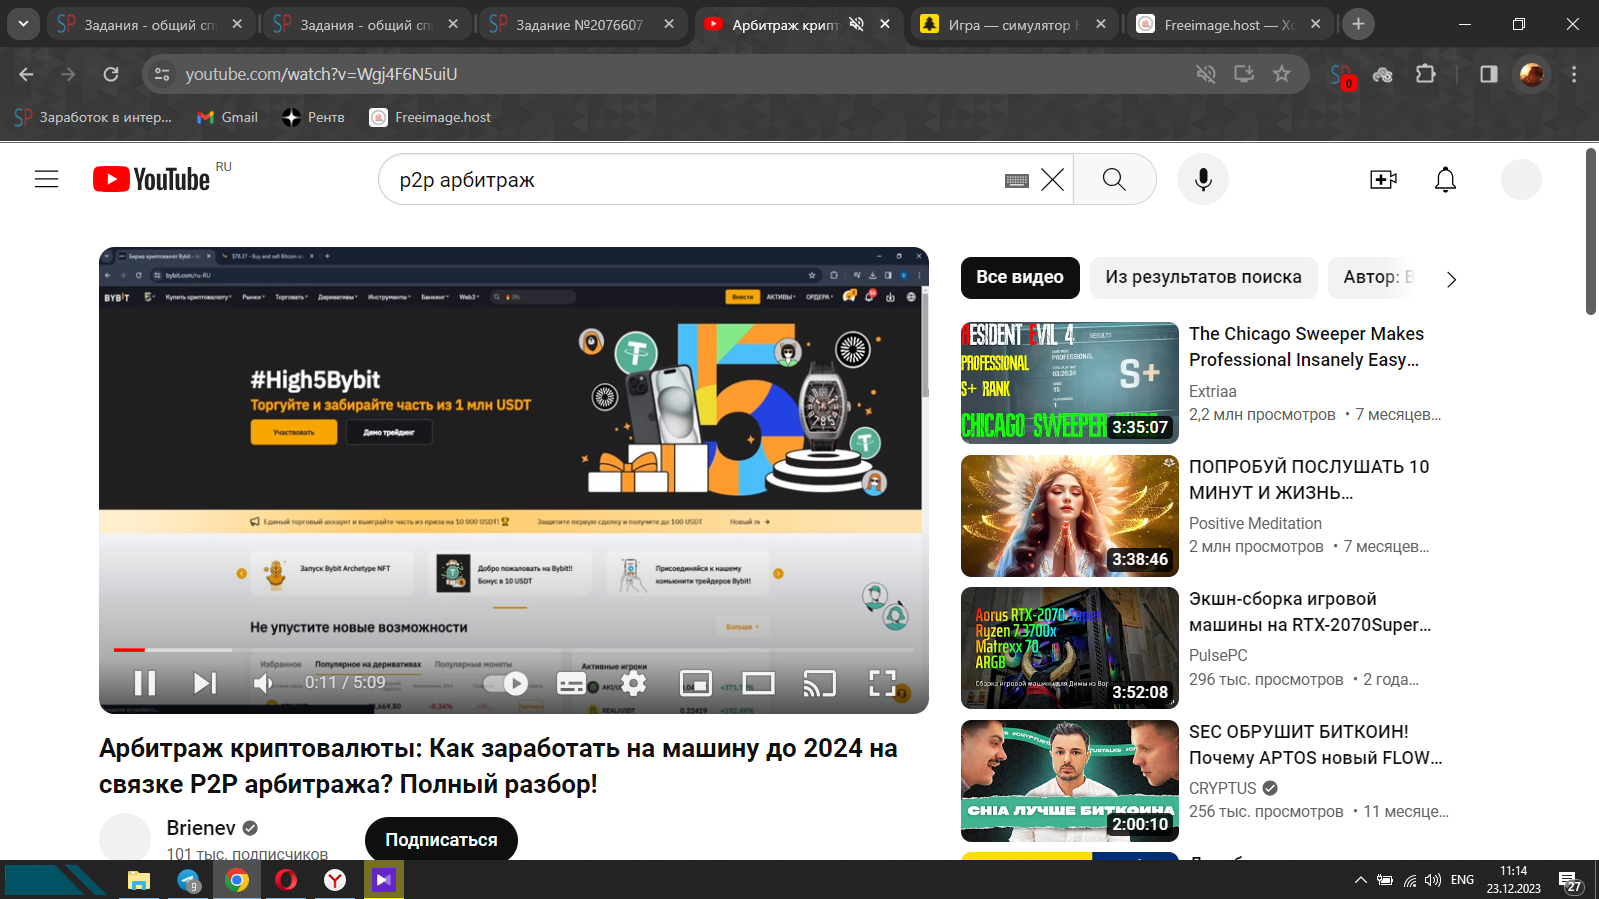
Task: Open Telegram from the taskbar
Action: 189,880
